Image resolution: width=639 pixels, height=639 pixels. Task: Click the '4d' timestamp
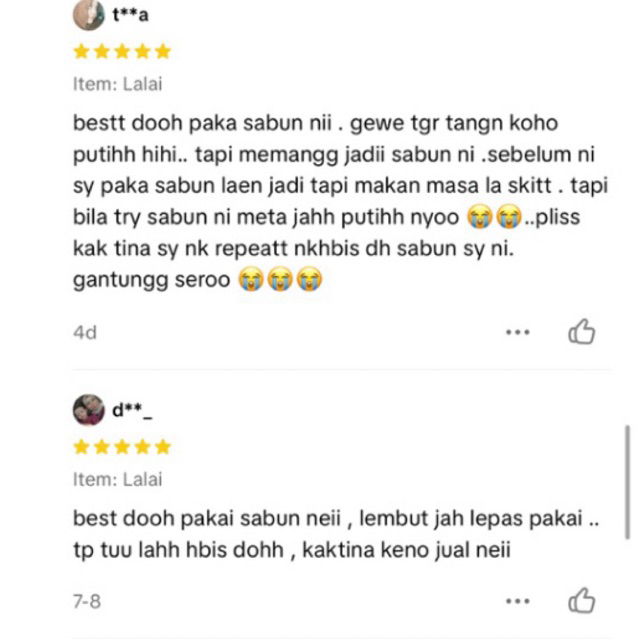tap(85, 333)
